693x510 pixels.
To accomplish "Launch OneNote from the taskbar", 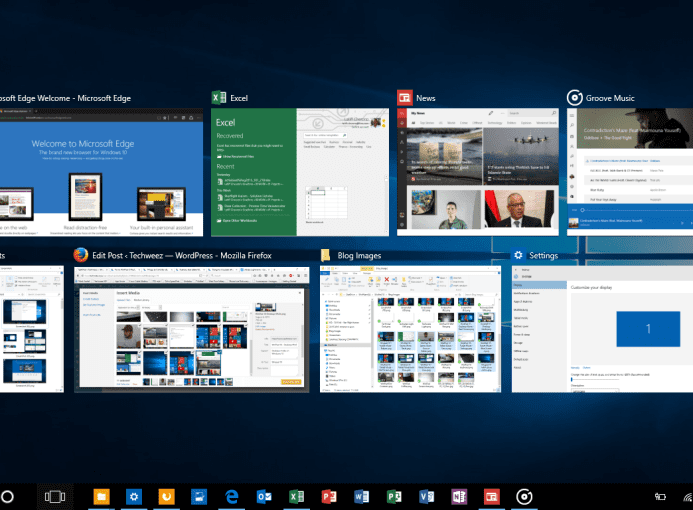I will [459, 497].
